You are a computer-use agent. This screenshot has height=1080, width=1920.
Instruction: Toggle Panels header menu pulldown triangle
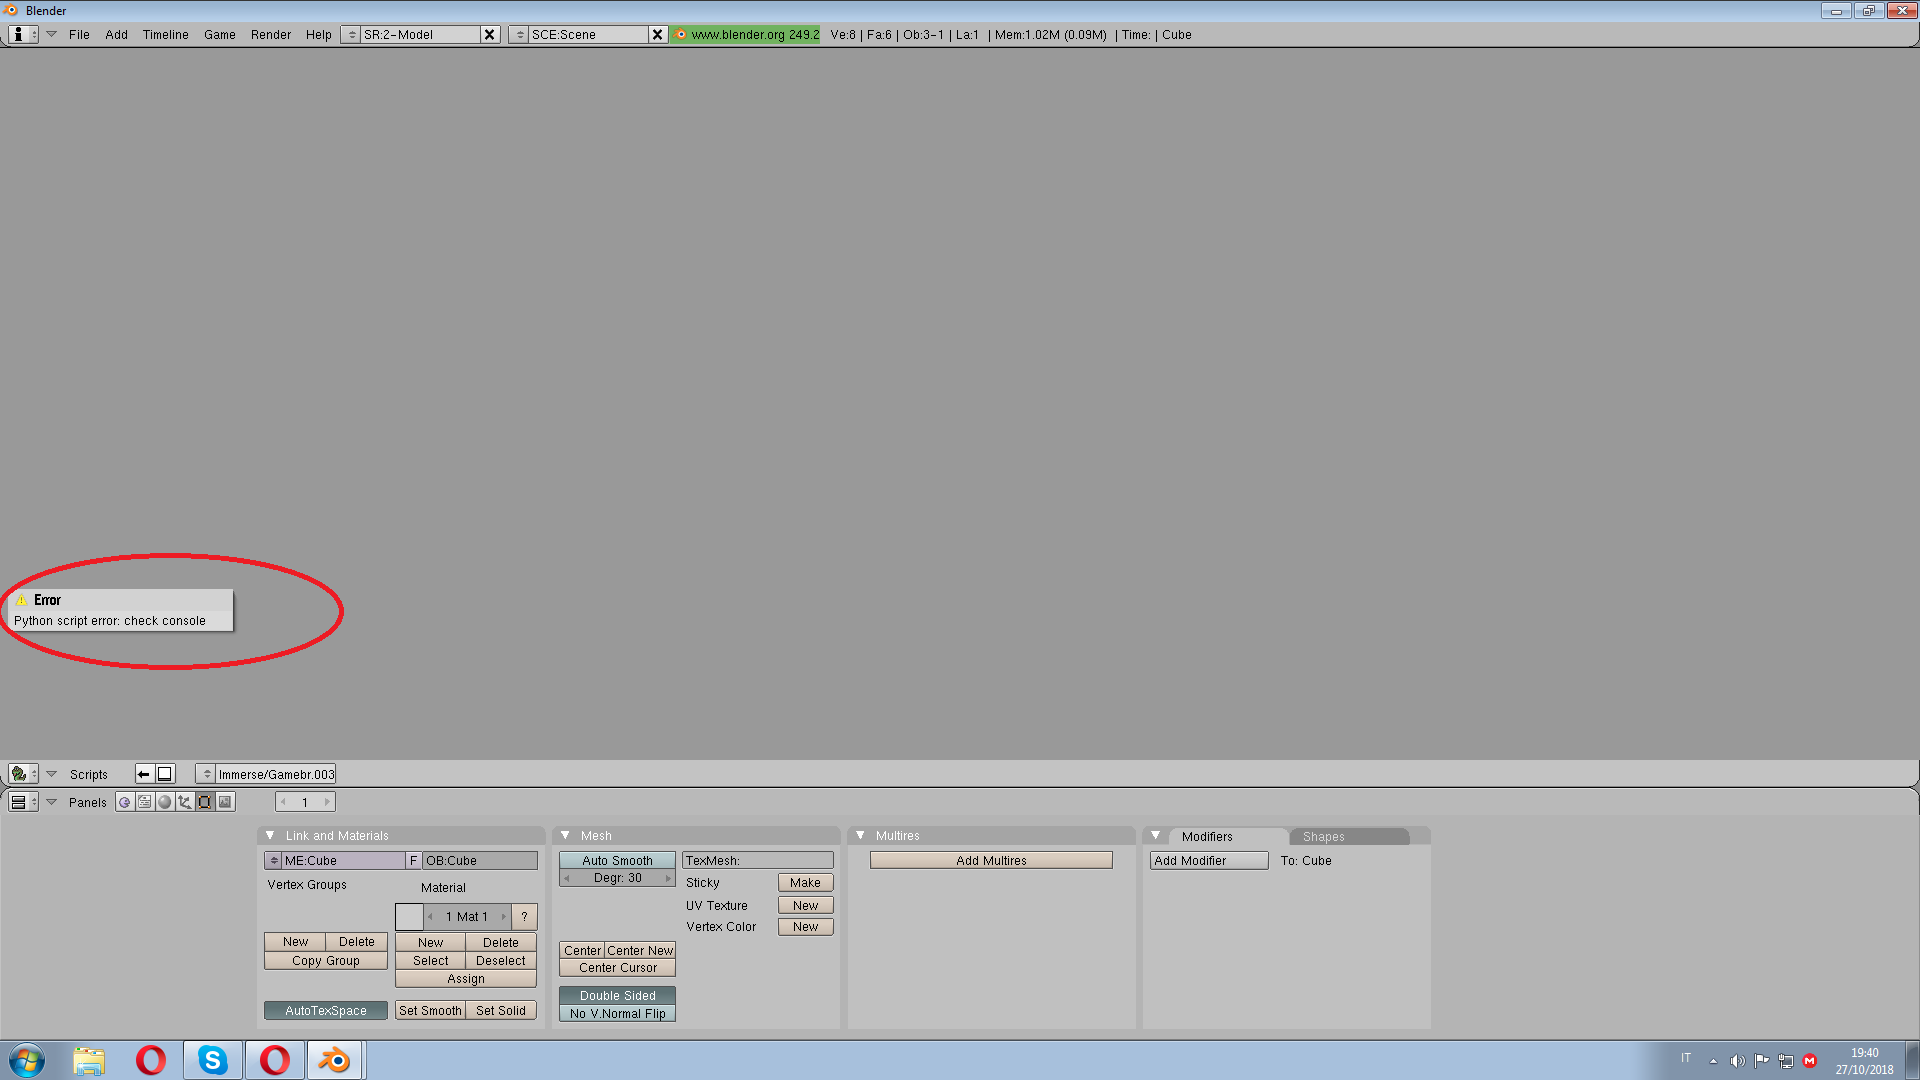(x=52, y=802)
